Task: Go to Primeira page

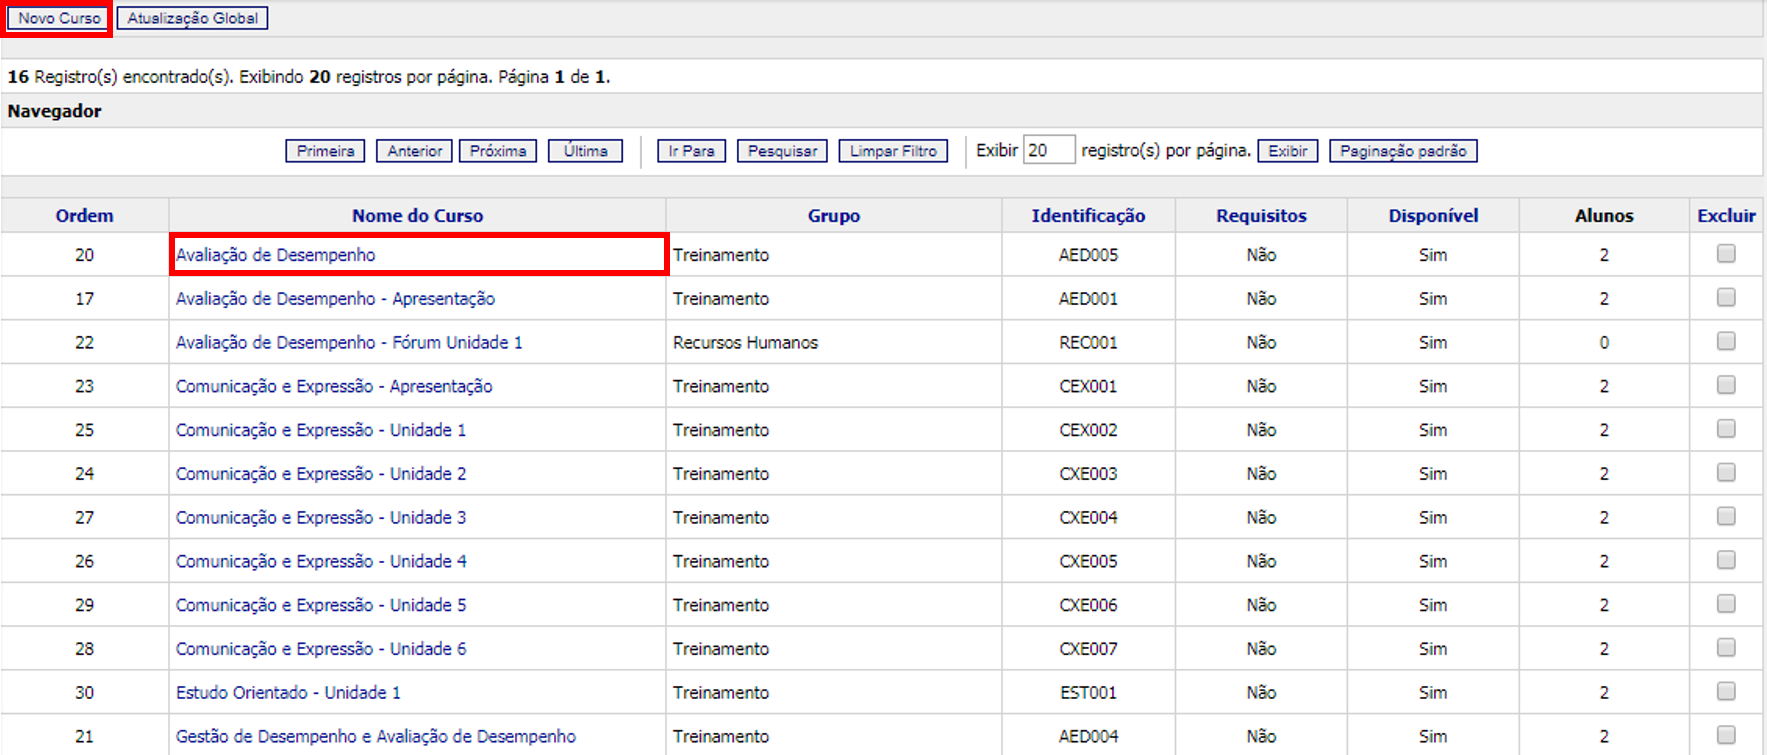Action: pos(325,151)
